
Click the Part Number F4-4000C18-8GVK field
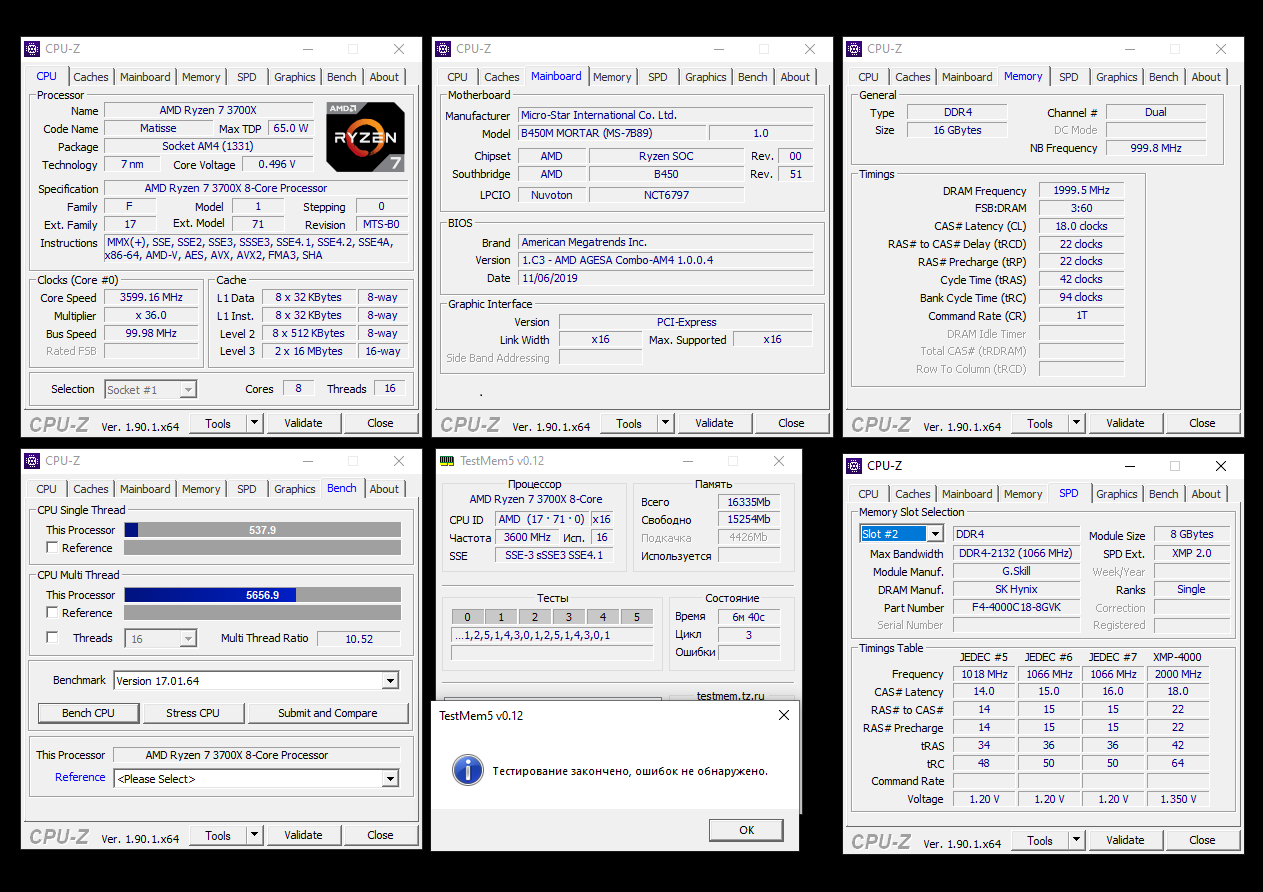[x=1016, y=608]
